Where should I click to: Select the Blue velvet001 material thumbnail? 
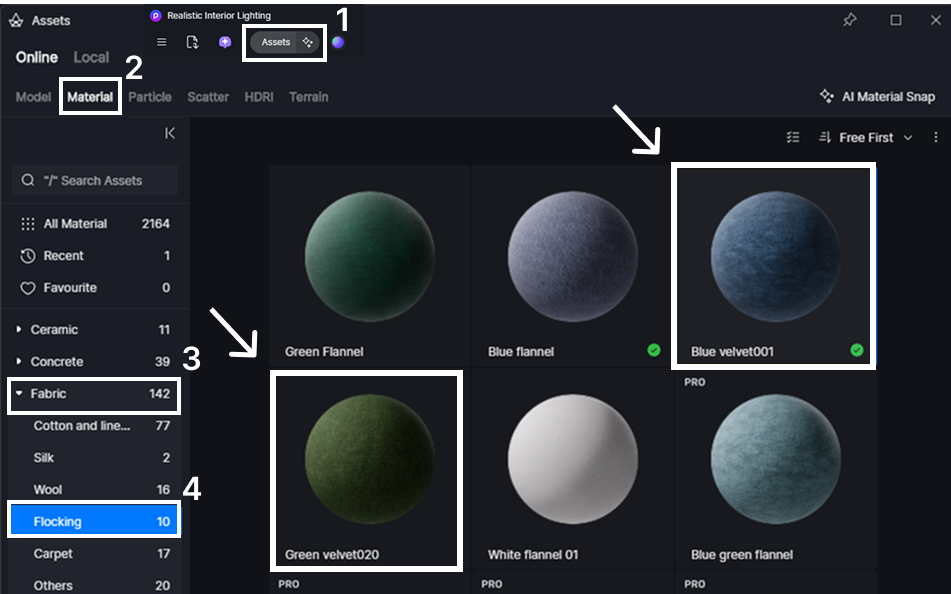pyautogui.click(x=775, y=257)
